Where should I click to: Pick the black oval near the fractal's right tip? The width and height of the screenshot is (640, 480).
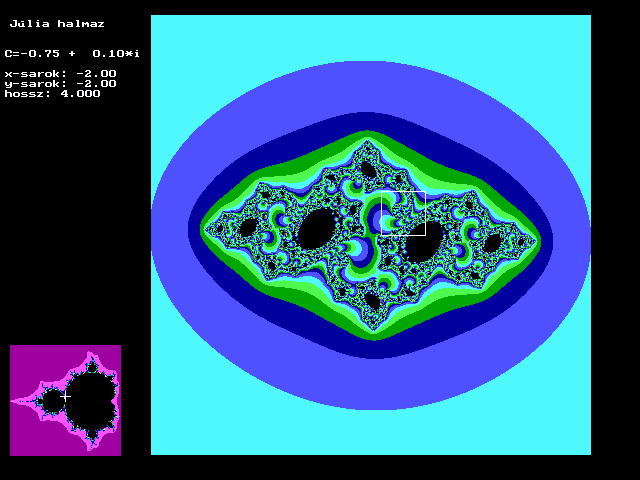(x=493, y=242)
